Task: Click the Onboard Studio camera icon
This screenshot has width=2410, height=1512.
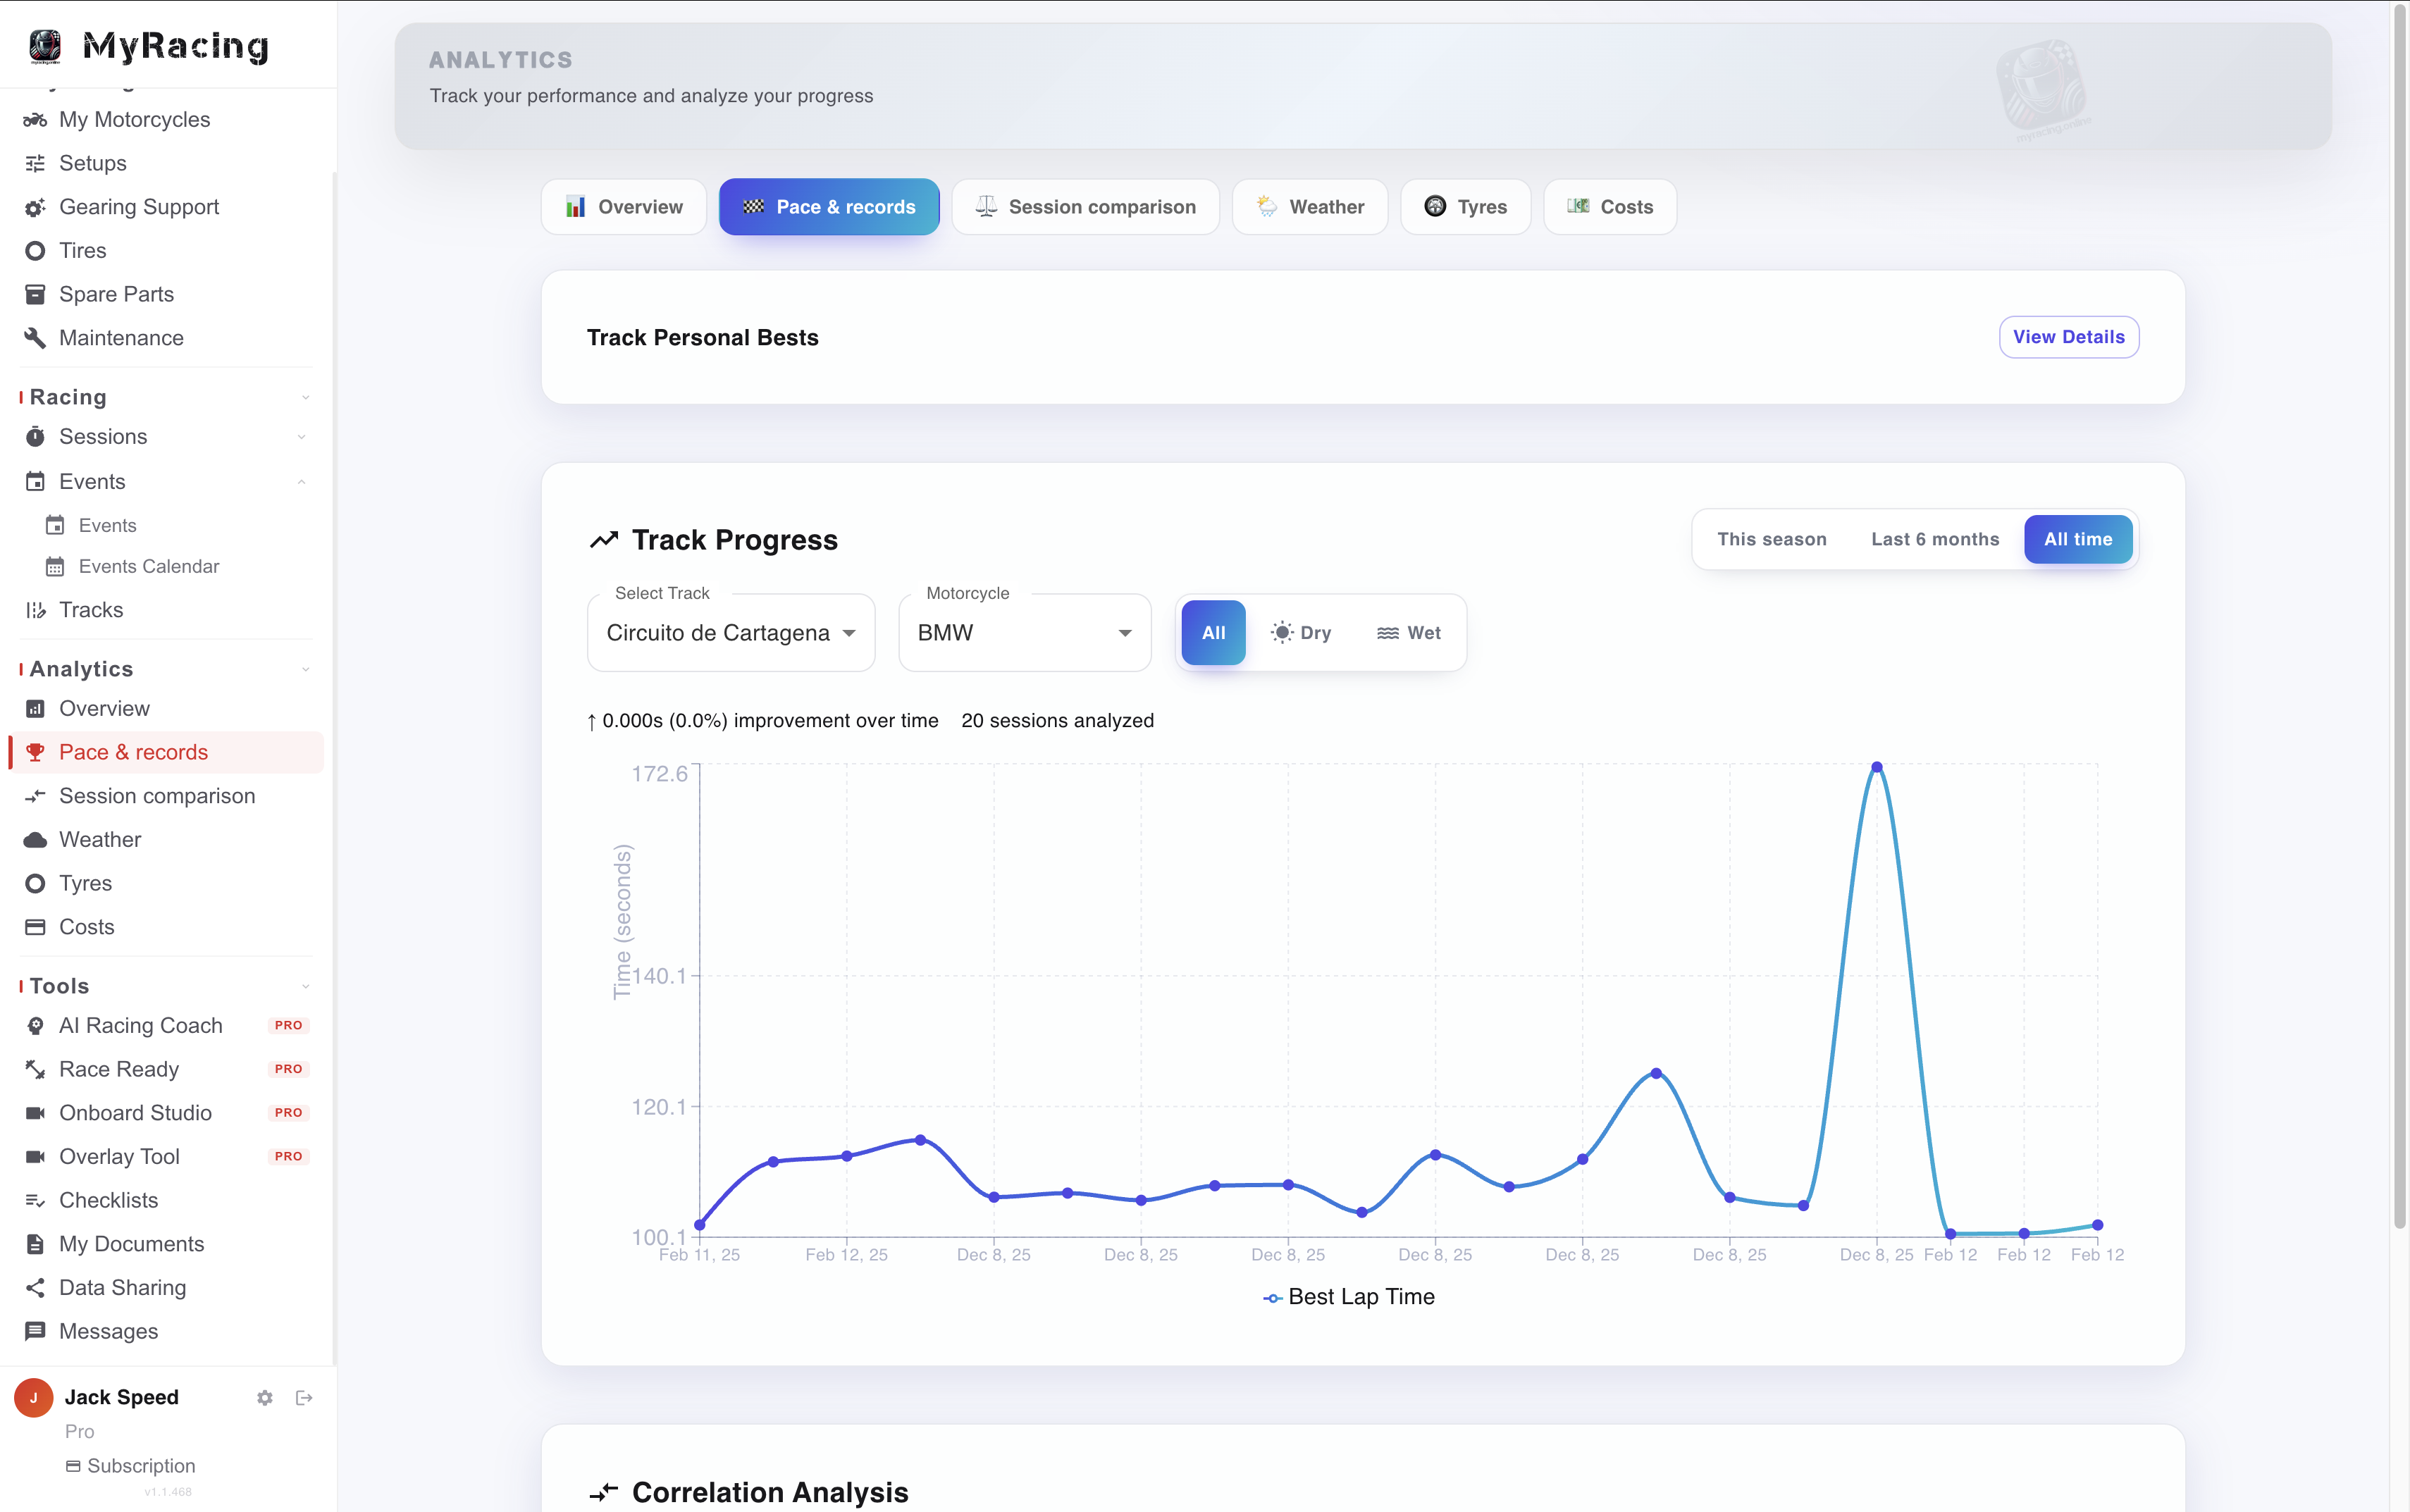Action: coord(35,1113)
